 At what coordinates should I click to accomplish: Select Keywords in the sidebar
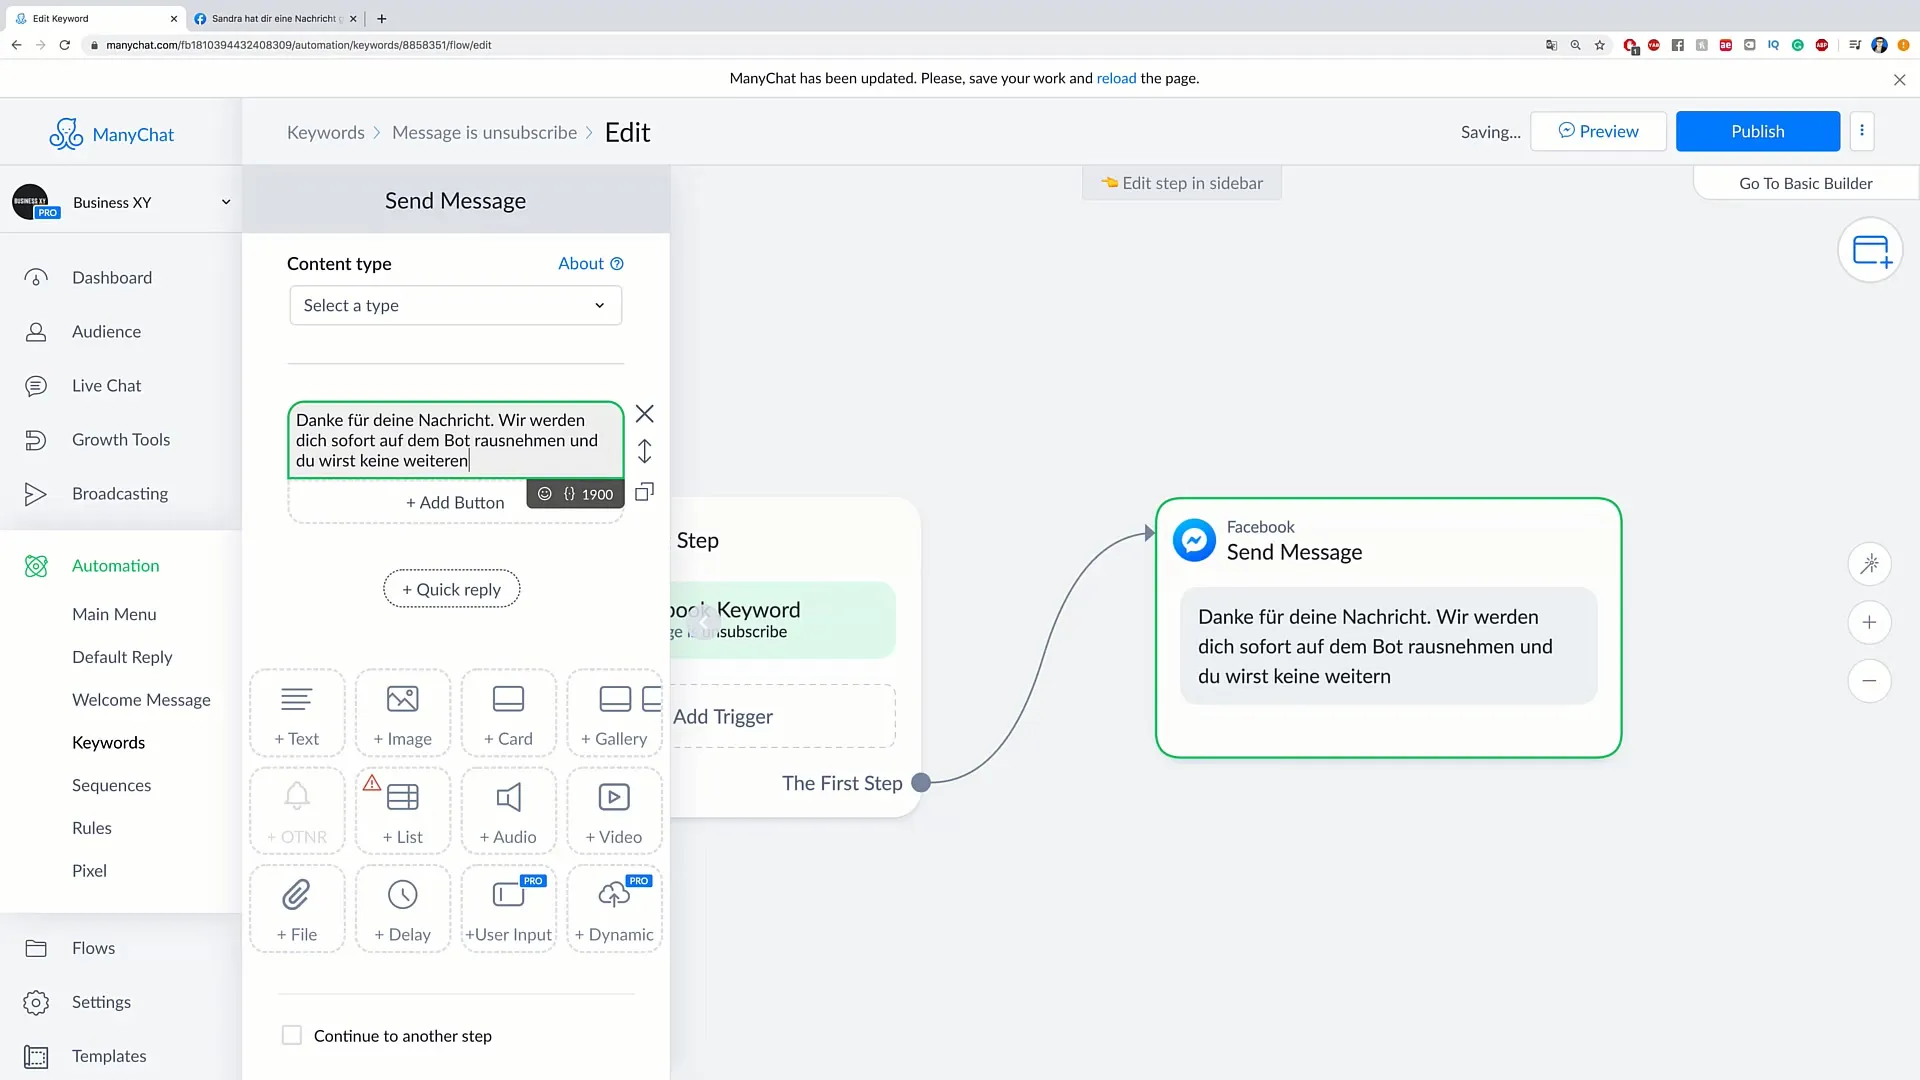108,742
